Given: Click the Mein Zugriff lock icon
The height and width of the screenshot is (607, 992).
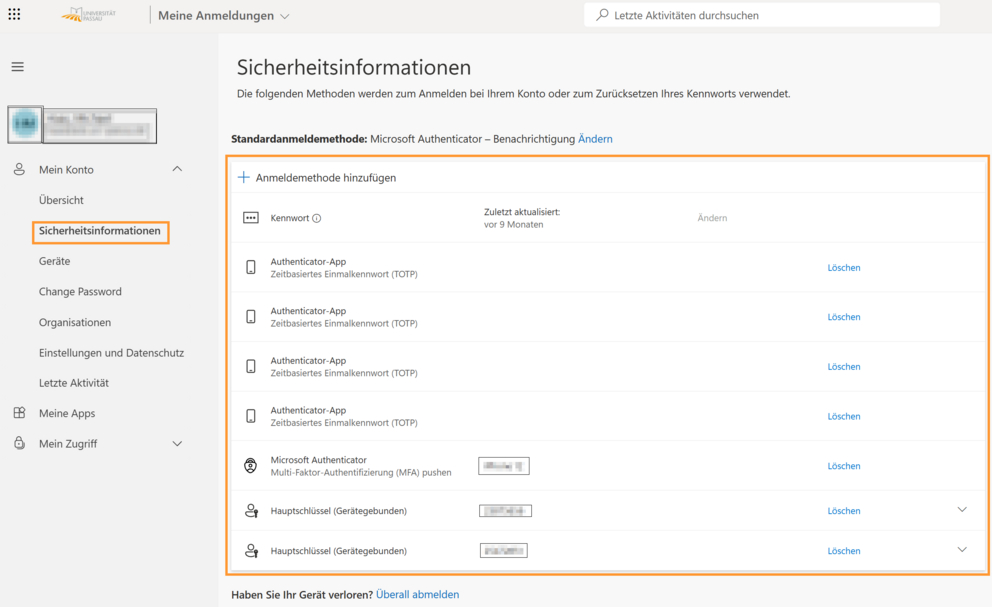Looking at the screenshot, I should [18, 443].
